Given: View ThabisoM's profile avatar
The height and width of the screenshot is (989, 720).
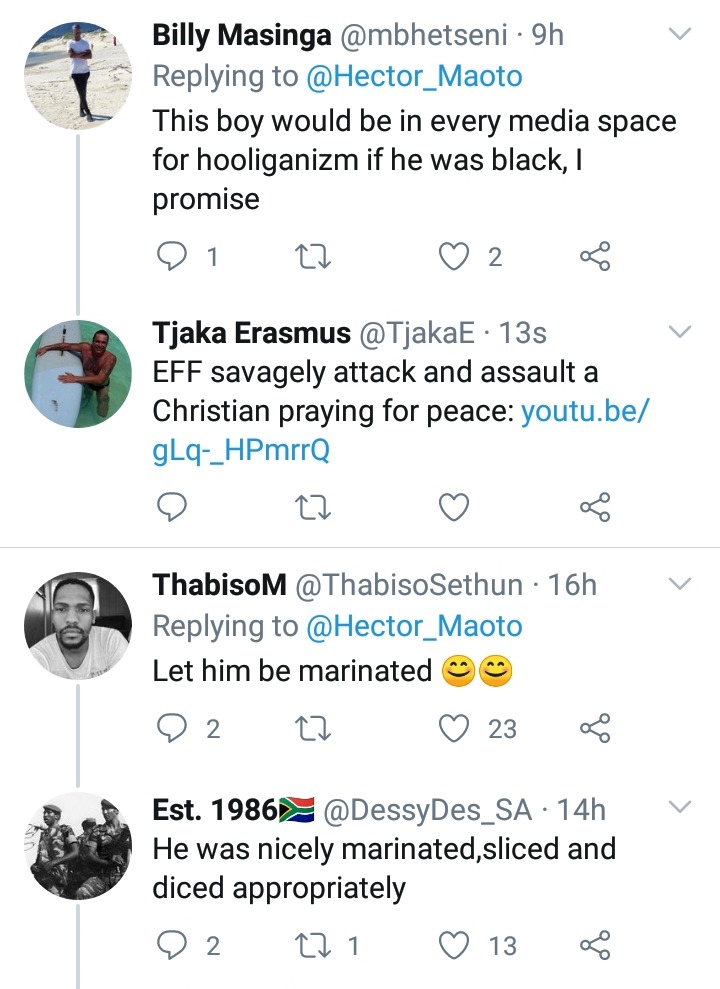Looking at the screenshot, I should (x=78, y=626).
